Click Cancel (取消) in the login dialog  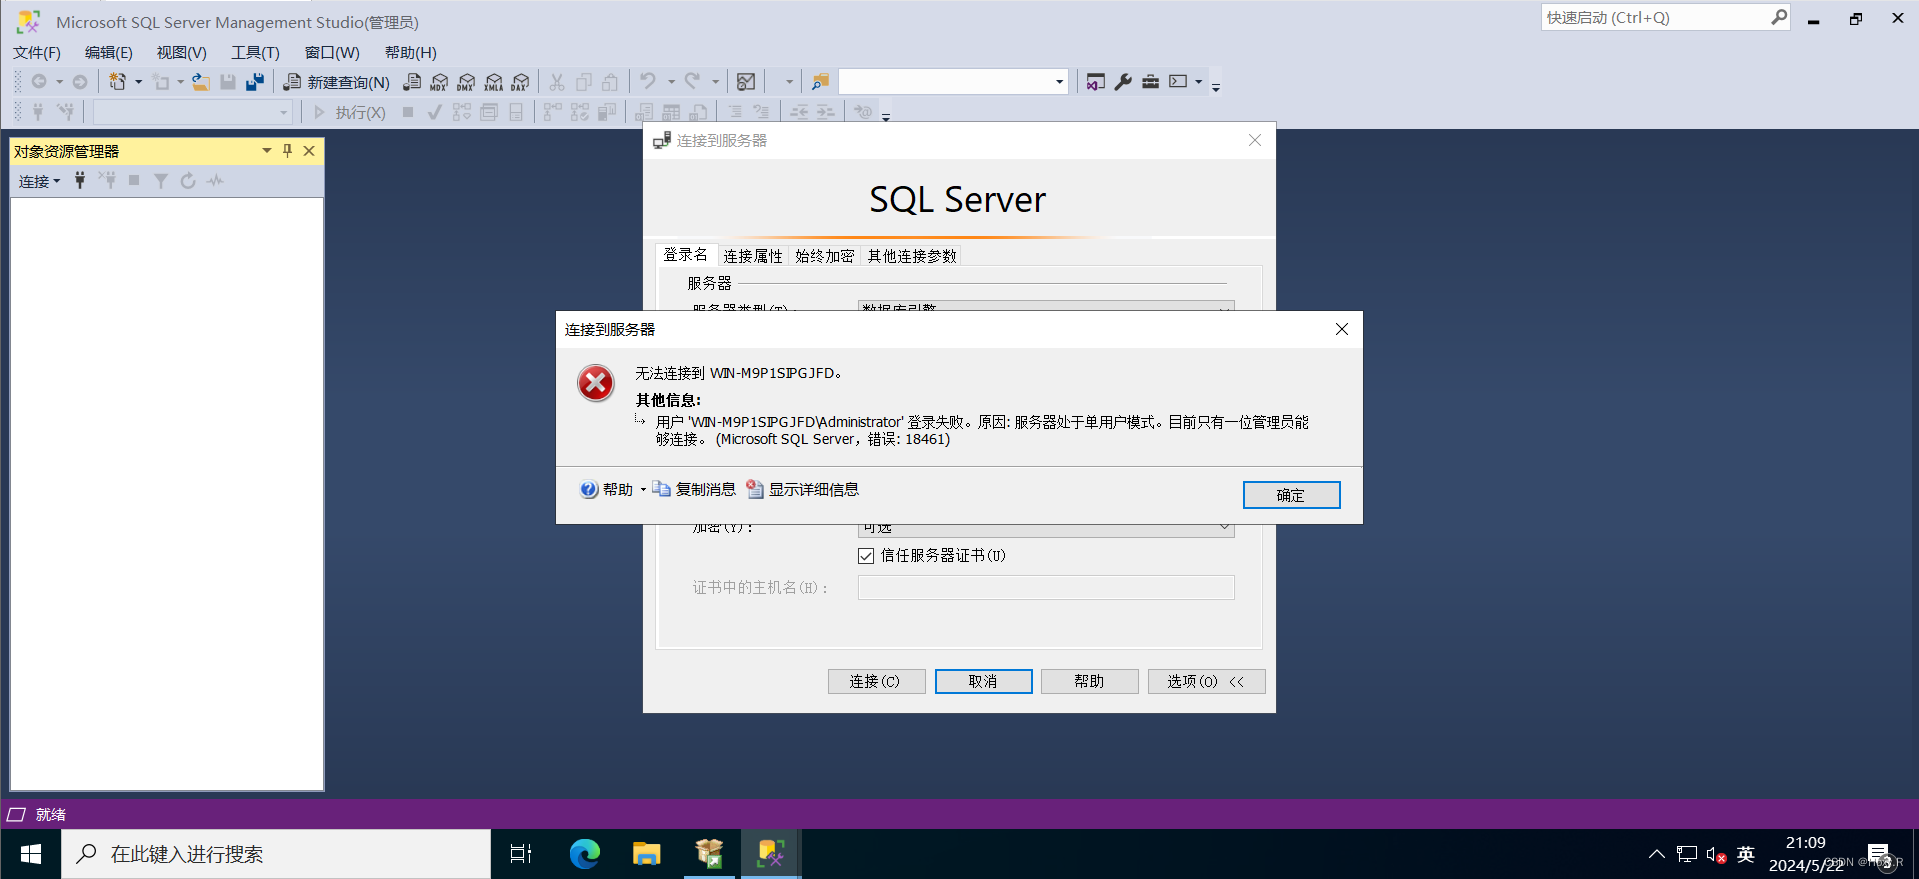click(983, 682)
